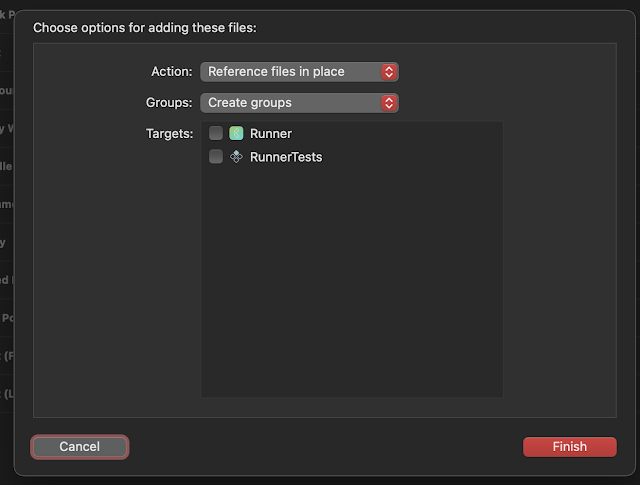Image resolution: width=640 pixels, height=485 pixels.
Task: Click the 'Action:' field label
Action: coord(171,72)
